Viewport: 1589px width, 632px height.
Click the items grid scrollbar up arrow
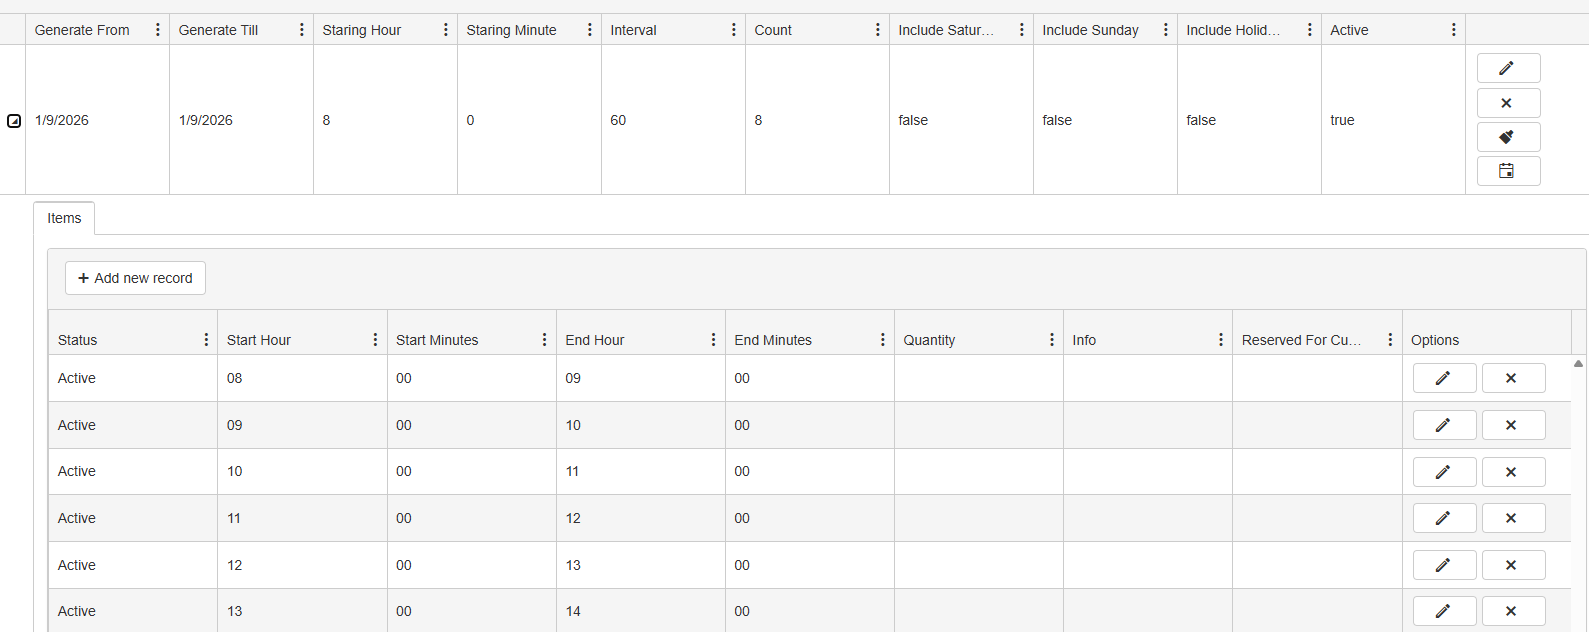point(1578,364)
